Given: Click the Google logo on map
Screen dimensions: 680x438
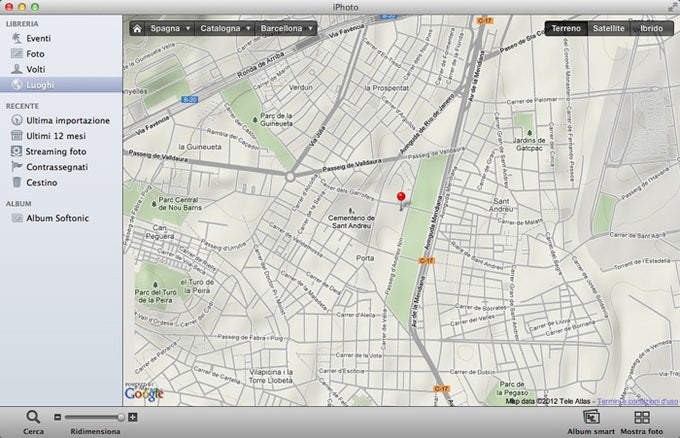Looking at the screenshot, I should 144,393.
